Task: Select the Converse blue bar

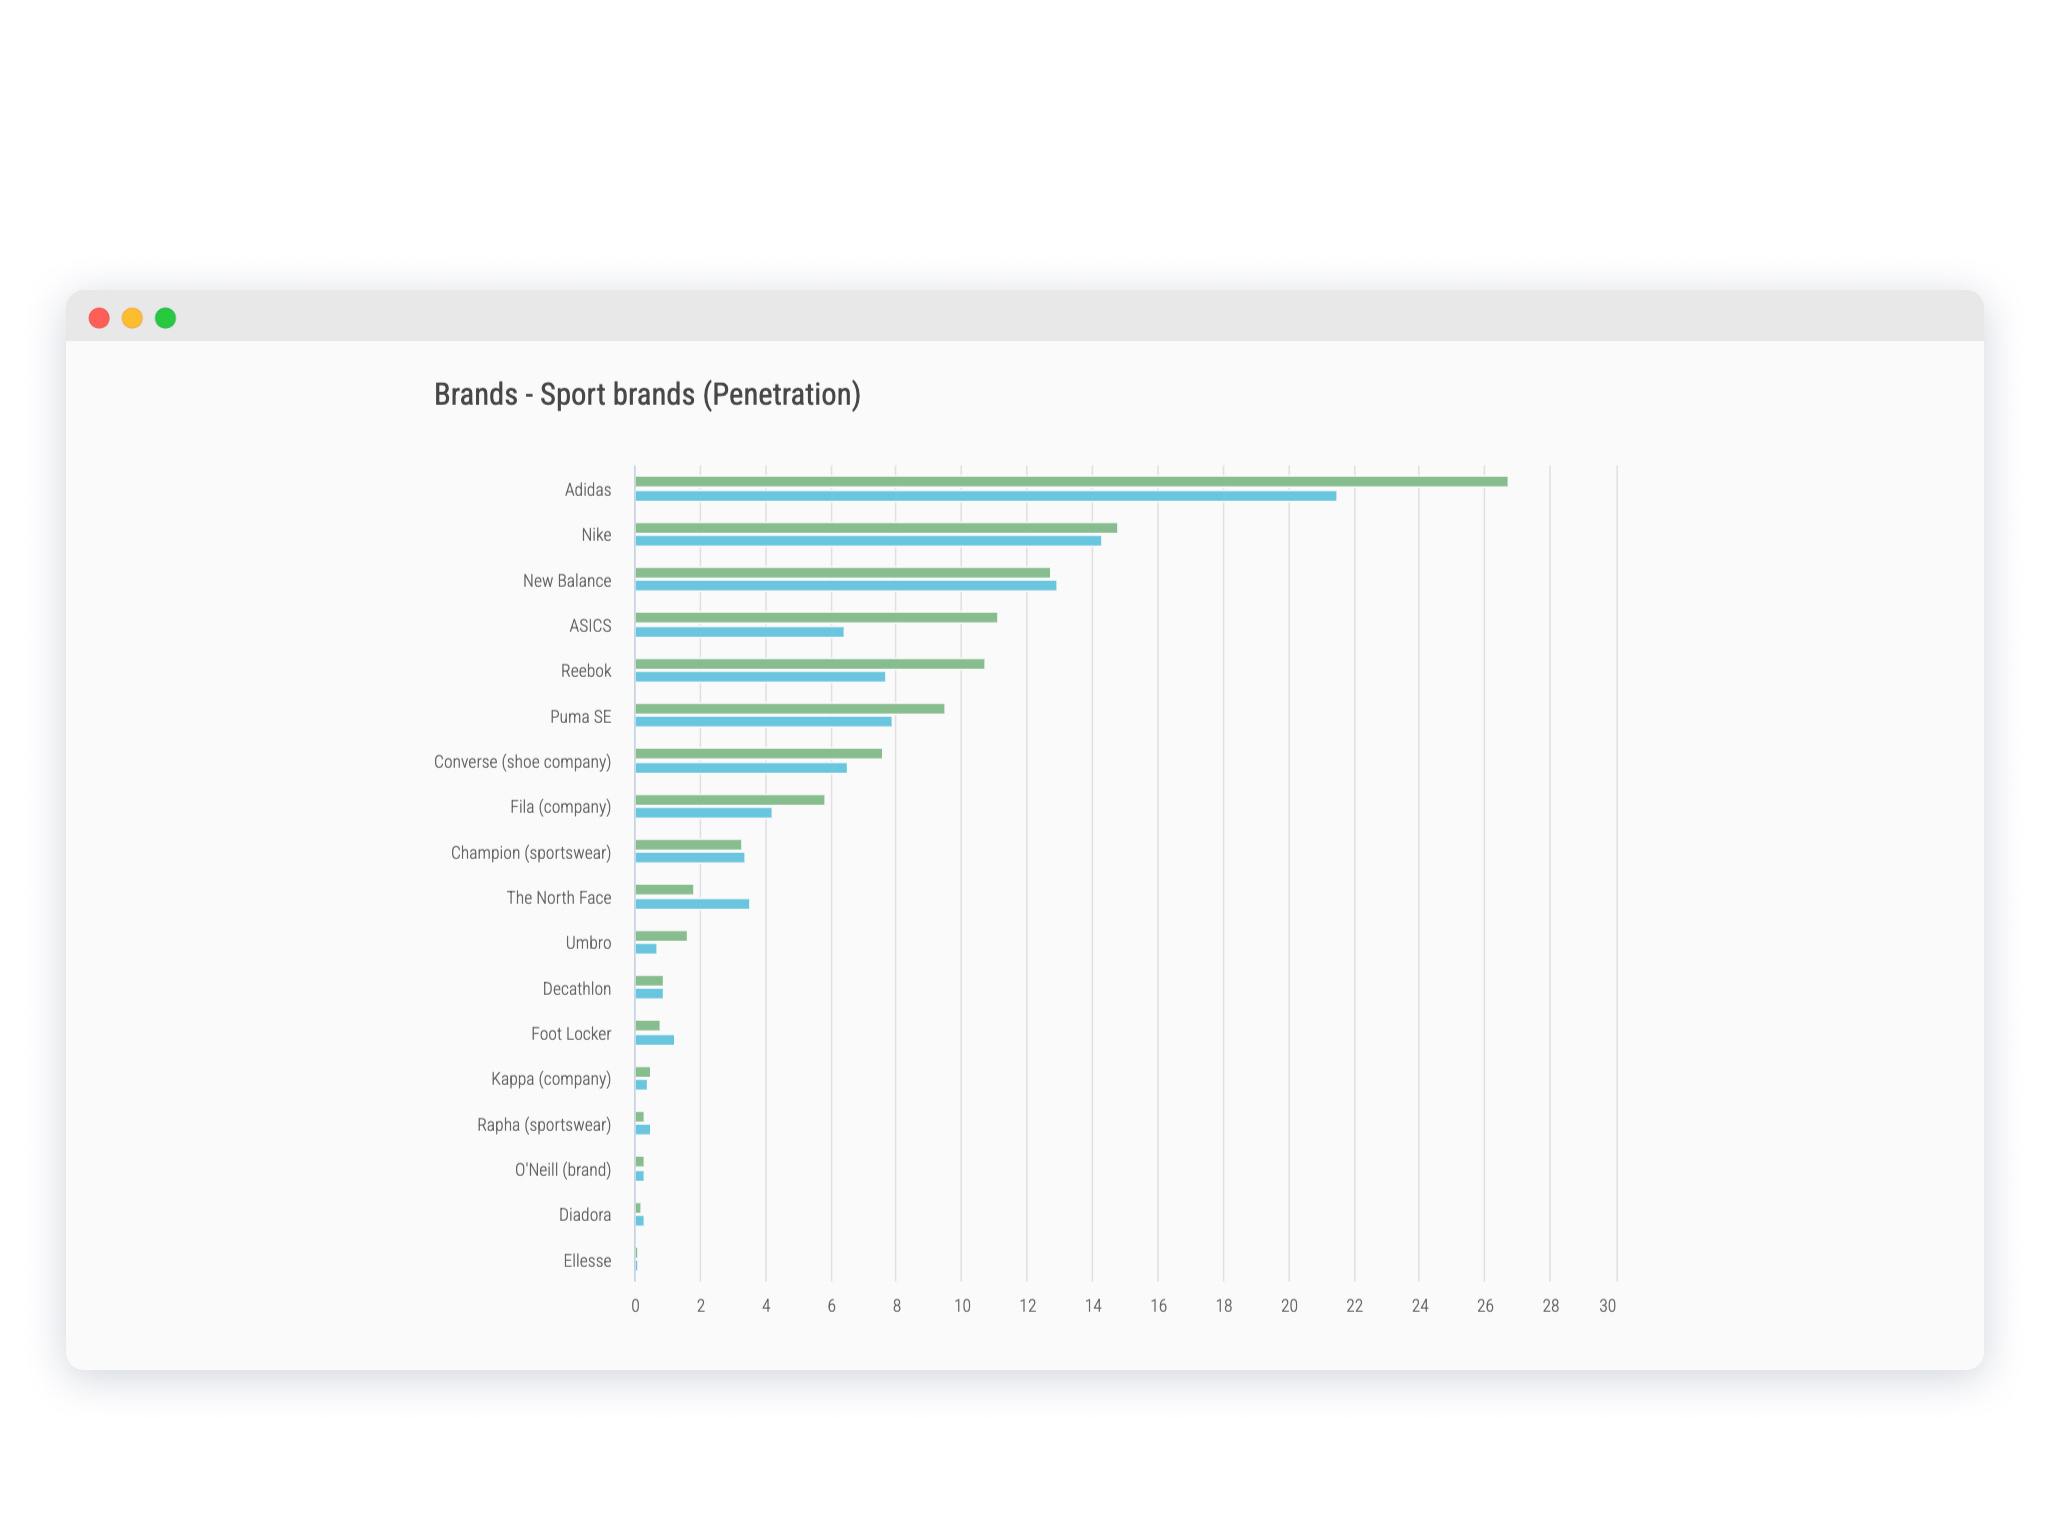Action: tap(741, 768)
